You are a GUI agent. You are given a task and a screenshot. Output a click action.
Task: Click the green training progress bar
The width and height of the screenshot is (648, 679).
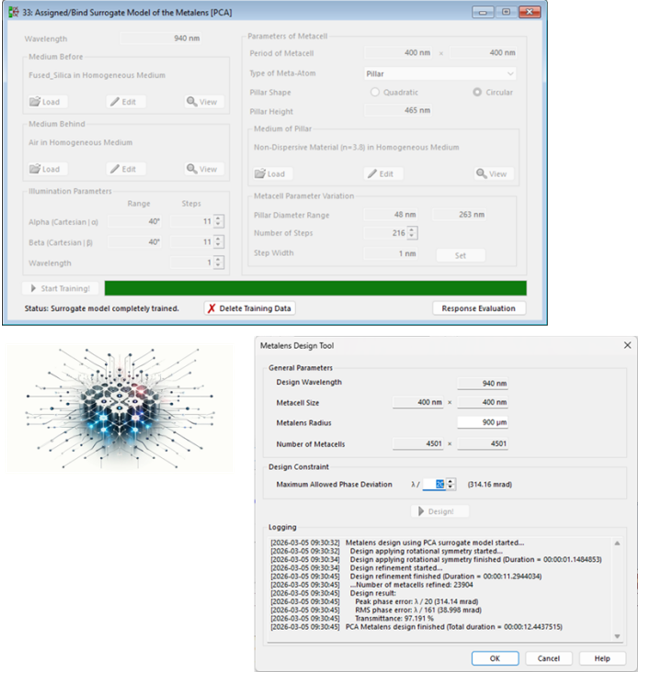point(315,288)
